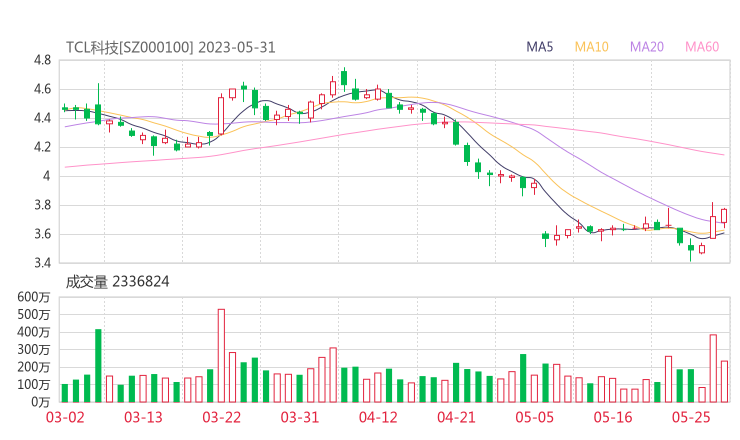
Task: Click the 05-05 date axis label
Action: click(534, 417)
